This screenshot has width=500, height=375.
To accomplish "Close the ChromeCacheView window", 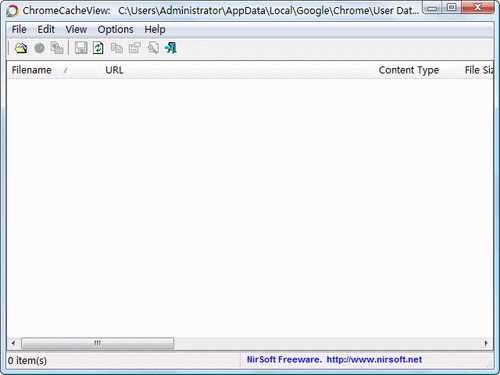I will 478,7.
